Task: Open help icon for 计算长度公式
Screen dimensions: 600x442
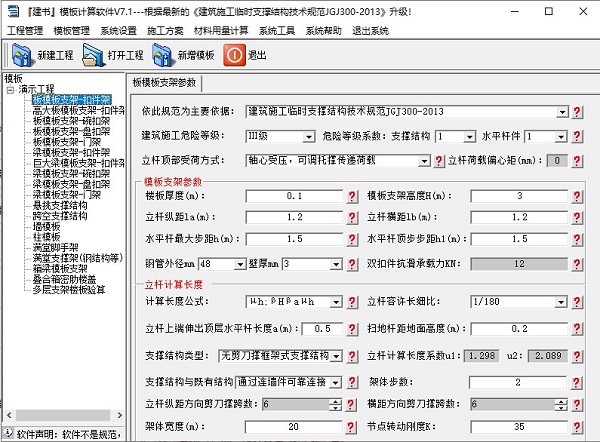Action: (x=352, y=302)
